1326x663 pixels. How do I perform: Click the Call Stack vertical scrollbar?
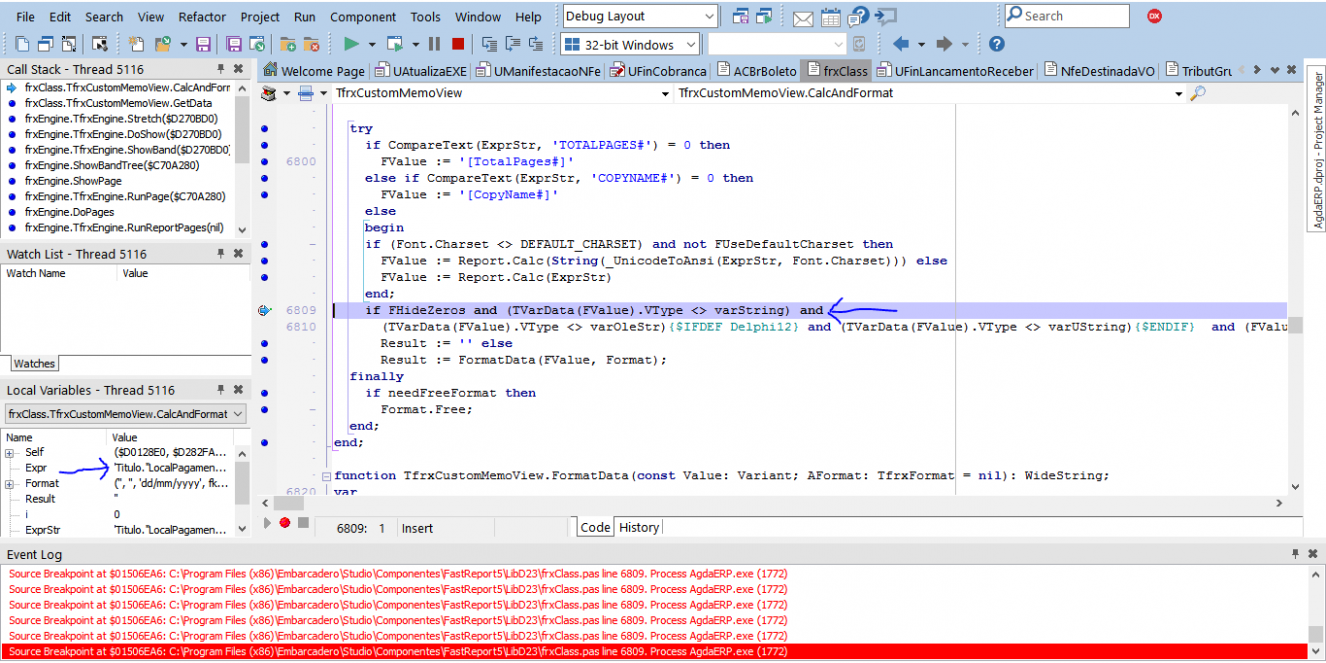(x=241, y=159)
